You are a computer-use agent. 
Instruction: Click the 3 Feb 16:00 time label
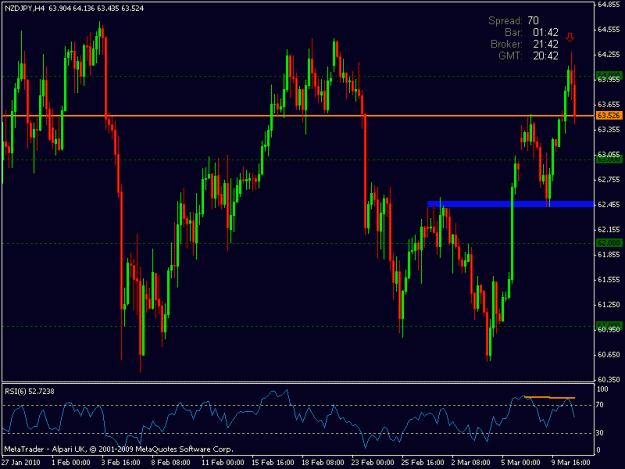[121, 462]
